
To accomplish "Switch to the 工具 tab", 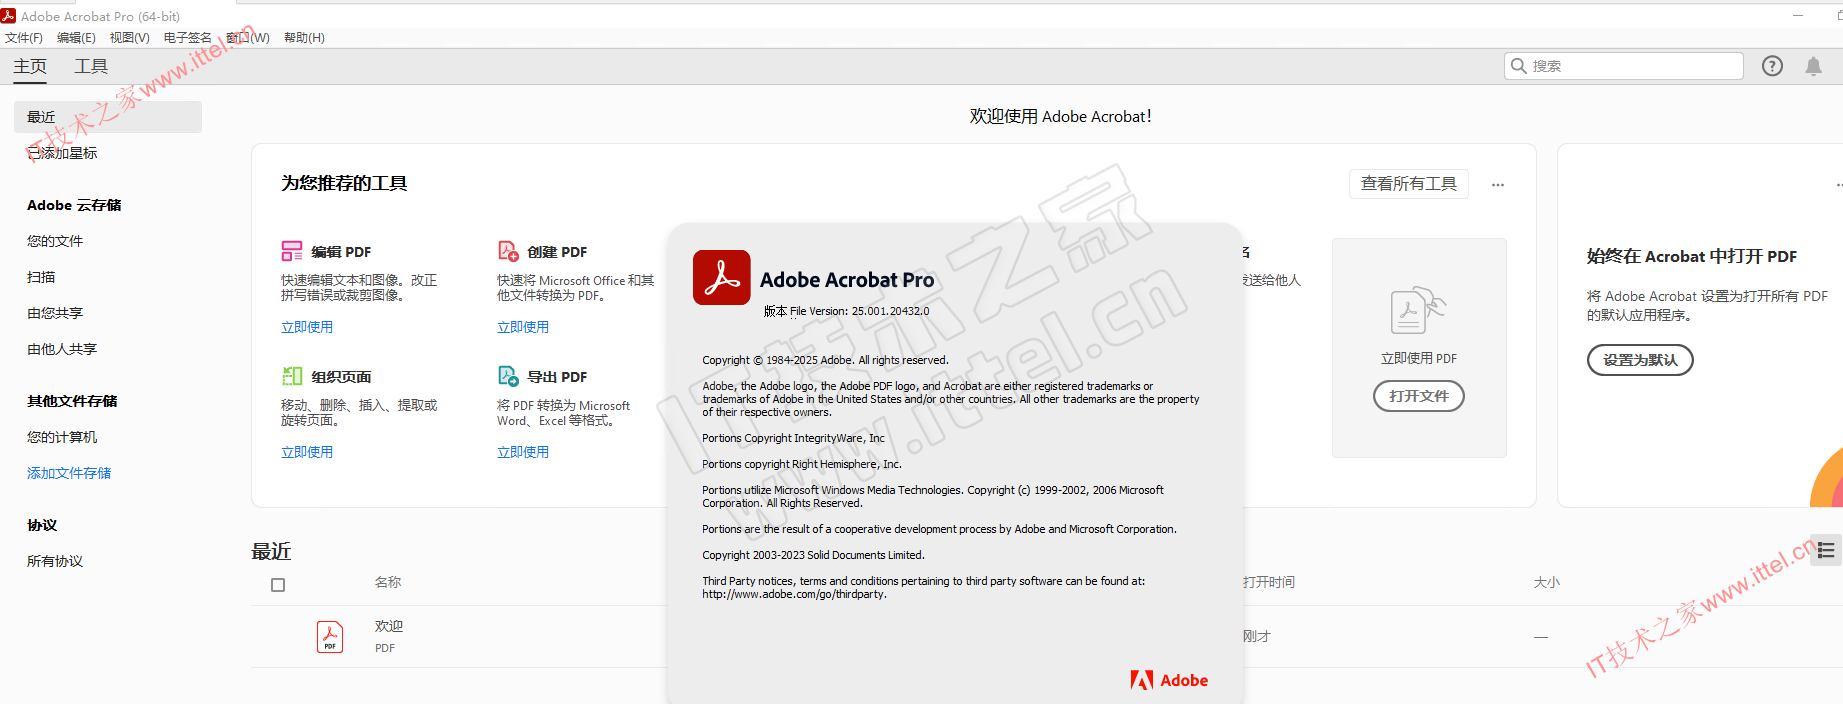I will point(91,66).
